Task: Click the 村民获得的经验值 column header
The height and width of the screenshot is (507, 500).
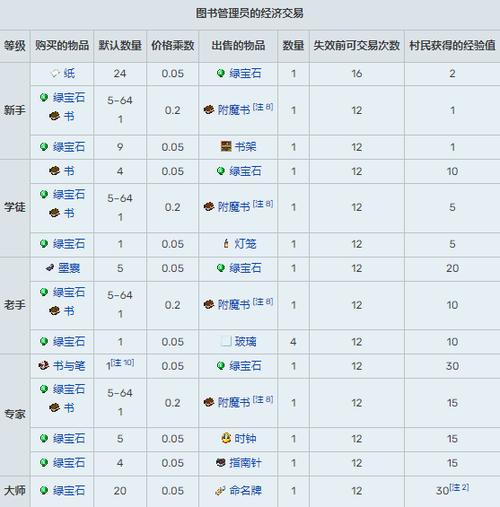Action: [x=452, y=45]
